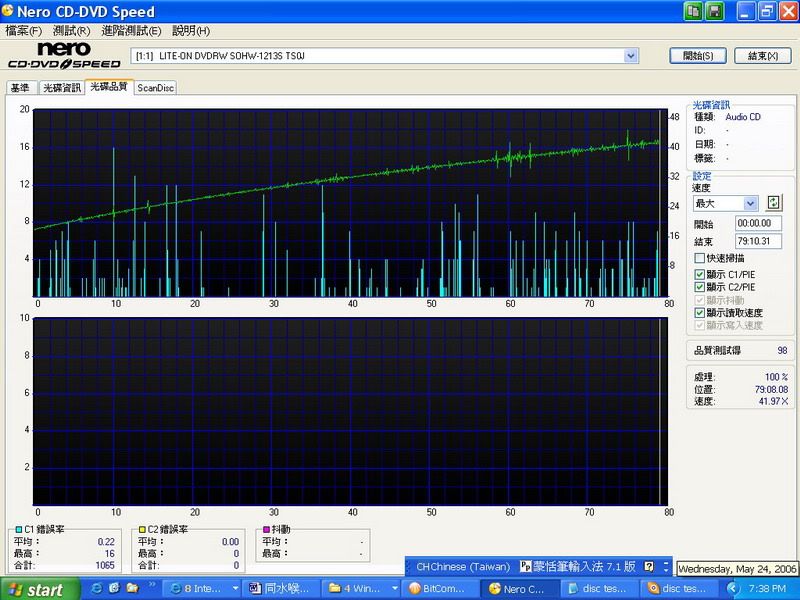Open the Windows start menu
The image size is (800, 600).
(x=40, y=589)
